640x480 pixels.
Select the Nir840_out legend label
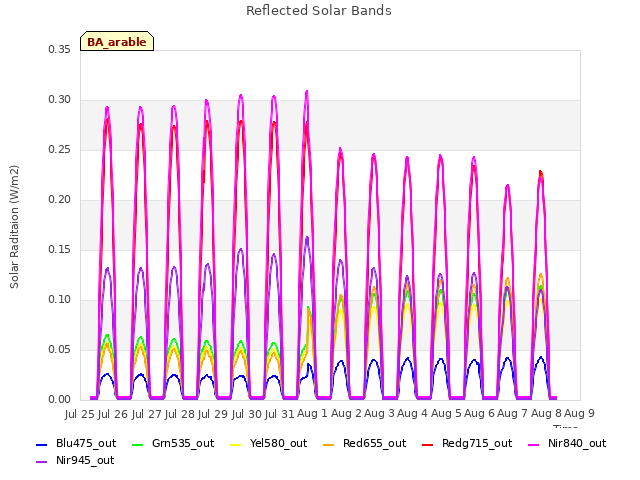pyautogui.click(x=577, y=443)
